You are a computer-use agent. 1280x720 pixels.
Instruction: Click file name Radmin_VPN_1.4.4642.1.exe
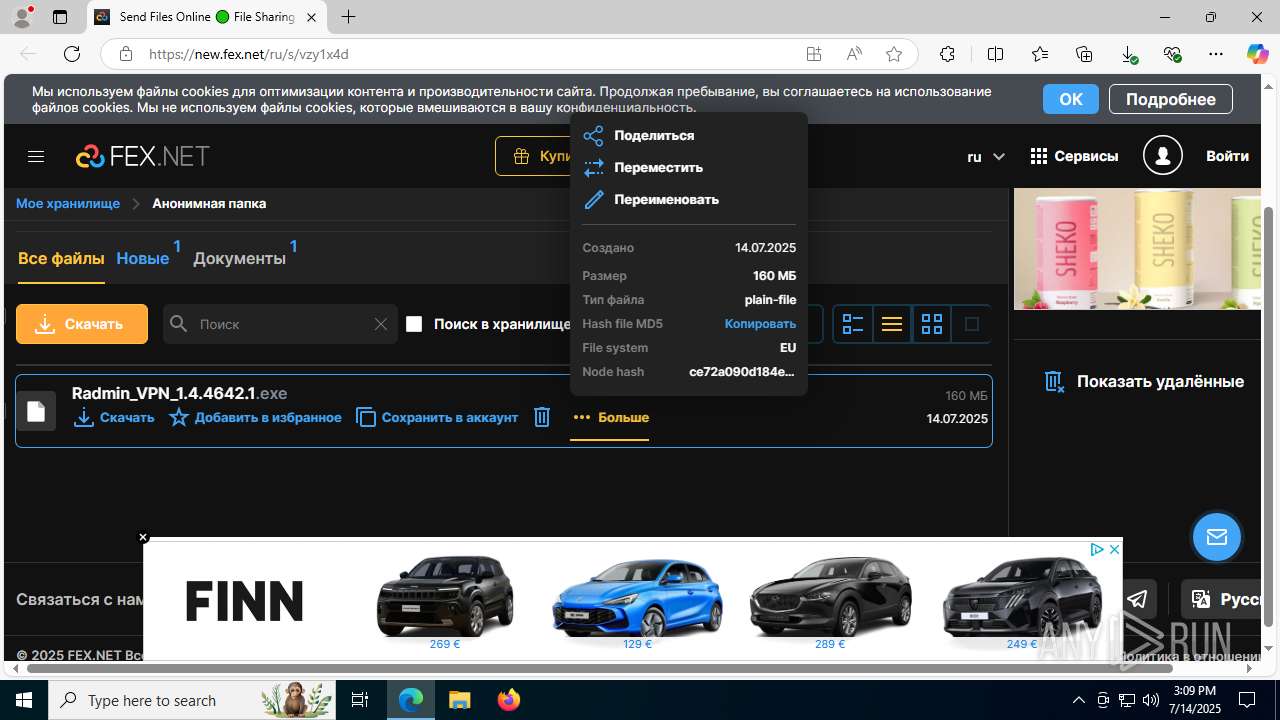179,393
